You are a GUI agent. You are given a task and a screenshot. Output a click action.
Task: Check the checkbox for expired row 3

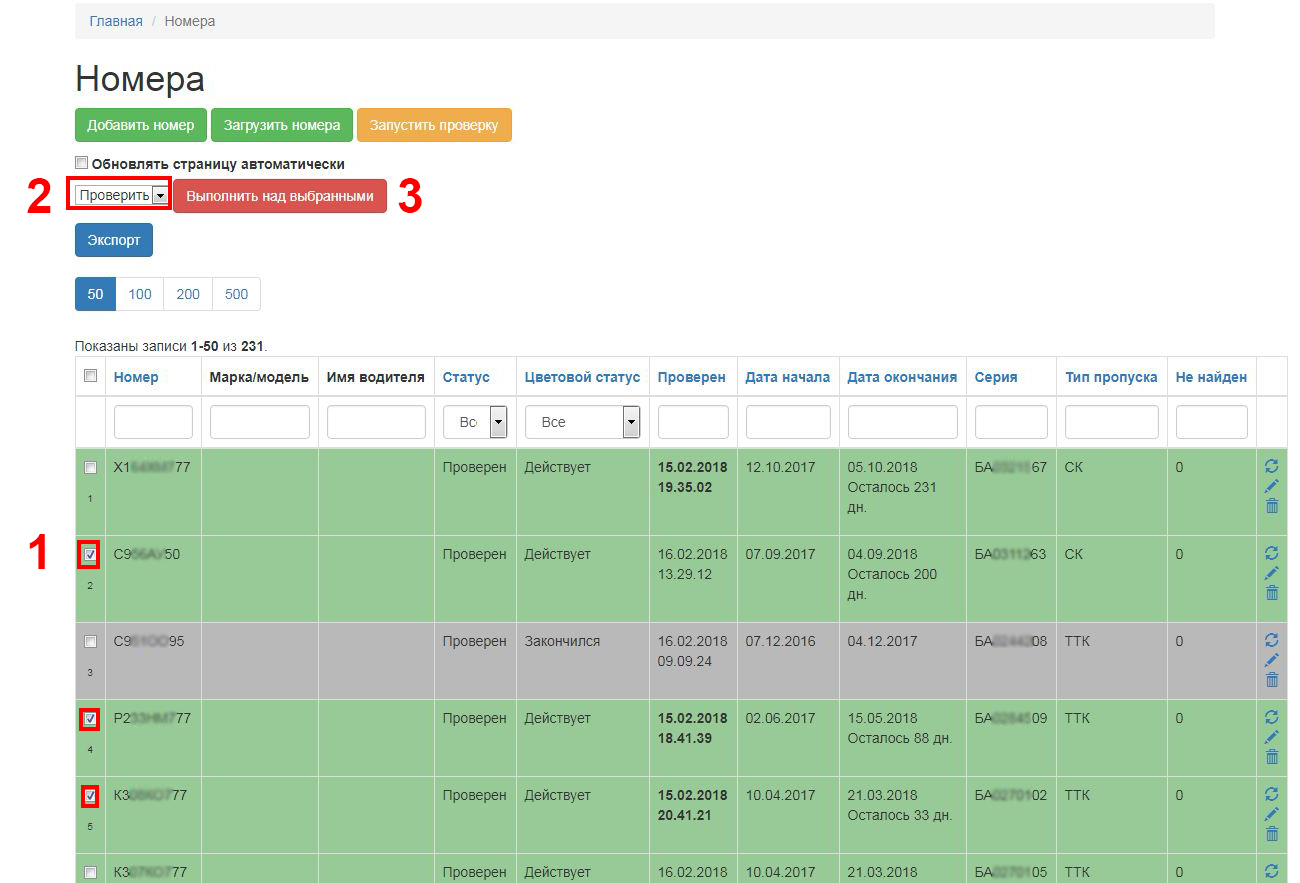coord(90,640)
